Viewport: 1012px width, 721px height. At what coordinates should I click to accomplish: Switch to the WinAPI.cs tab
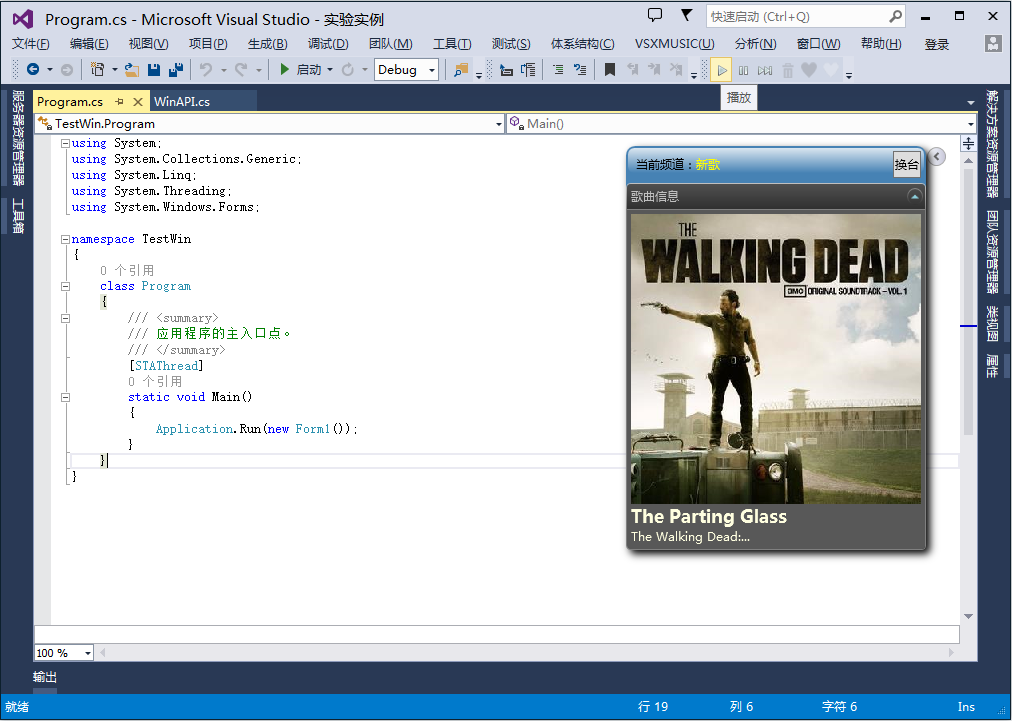tap(182, 101)
